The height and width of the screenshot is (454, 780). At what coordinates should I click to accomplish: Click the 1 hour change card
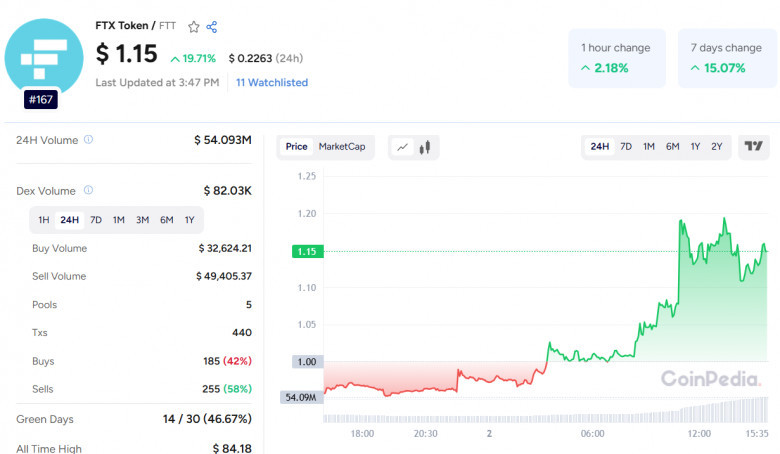click(617, 58)
